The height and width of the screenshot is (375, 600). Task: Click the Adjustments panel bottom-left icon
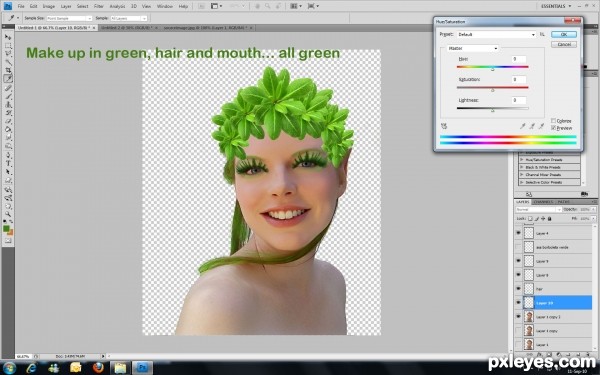pyautogui.click(x=529, y=194)
